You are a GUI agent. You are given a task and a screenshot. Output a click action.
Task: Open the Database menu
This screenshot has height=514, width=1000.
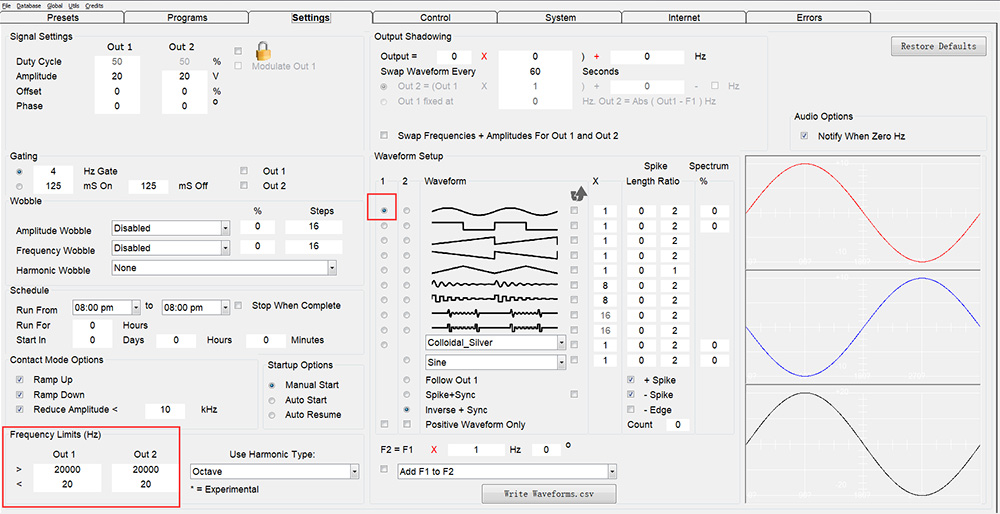click(29, 5)
